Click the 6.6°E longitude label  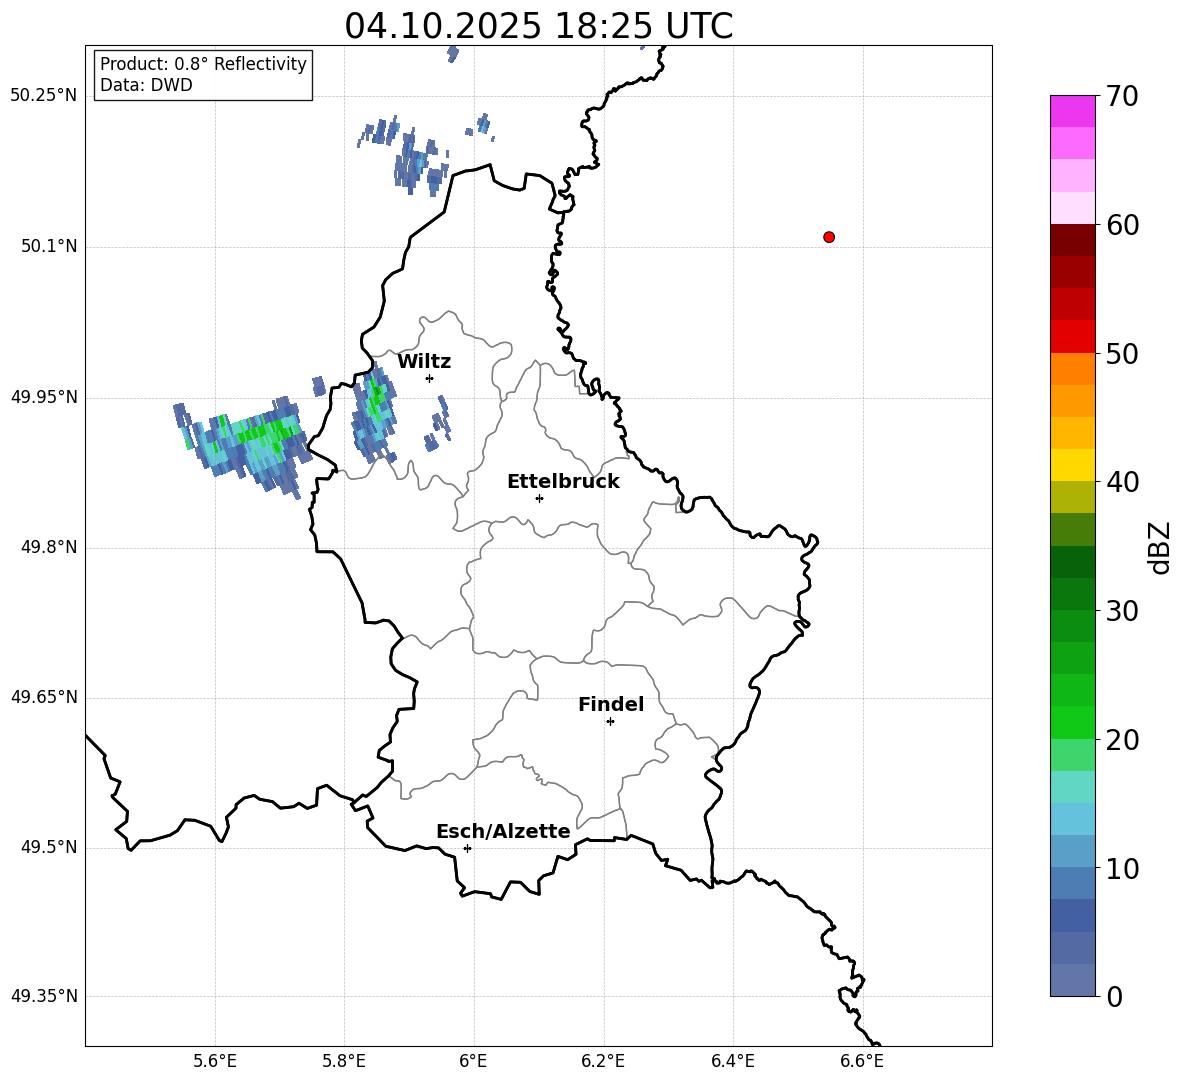pyautogui.click(x=862, y=1061)
